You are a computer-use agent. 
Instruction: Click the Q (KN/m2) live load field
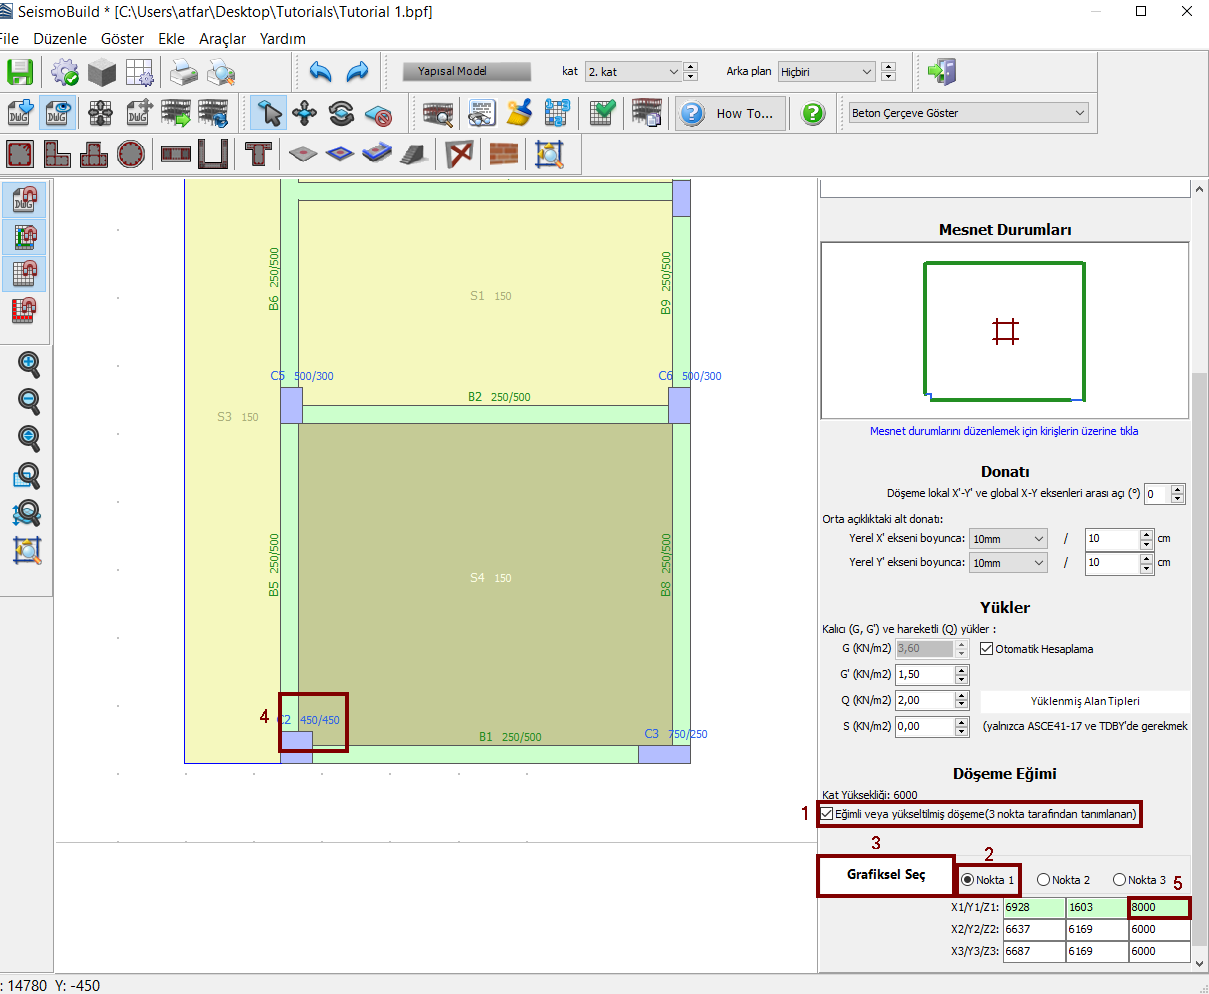coord(924,700)
